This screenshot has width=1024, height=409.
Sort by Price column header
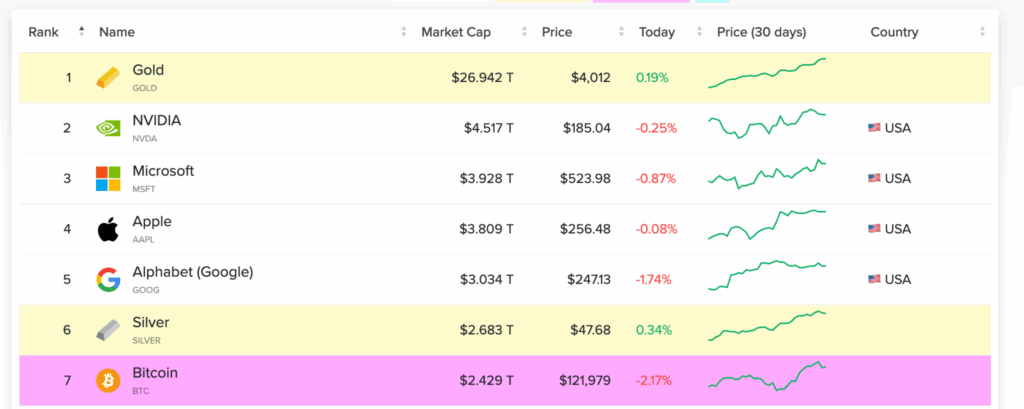point(557,32)
